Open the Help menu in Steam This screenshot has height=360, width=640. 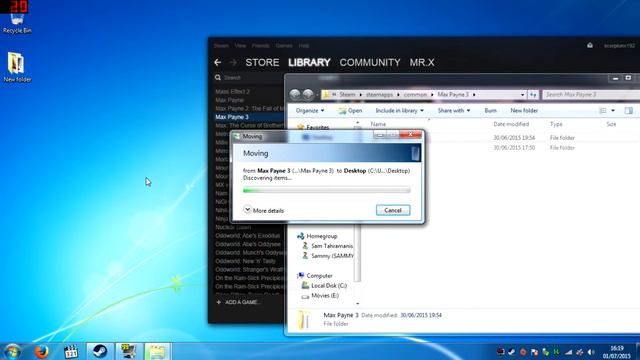point(304,46)
